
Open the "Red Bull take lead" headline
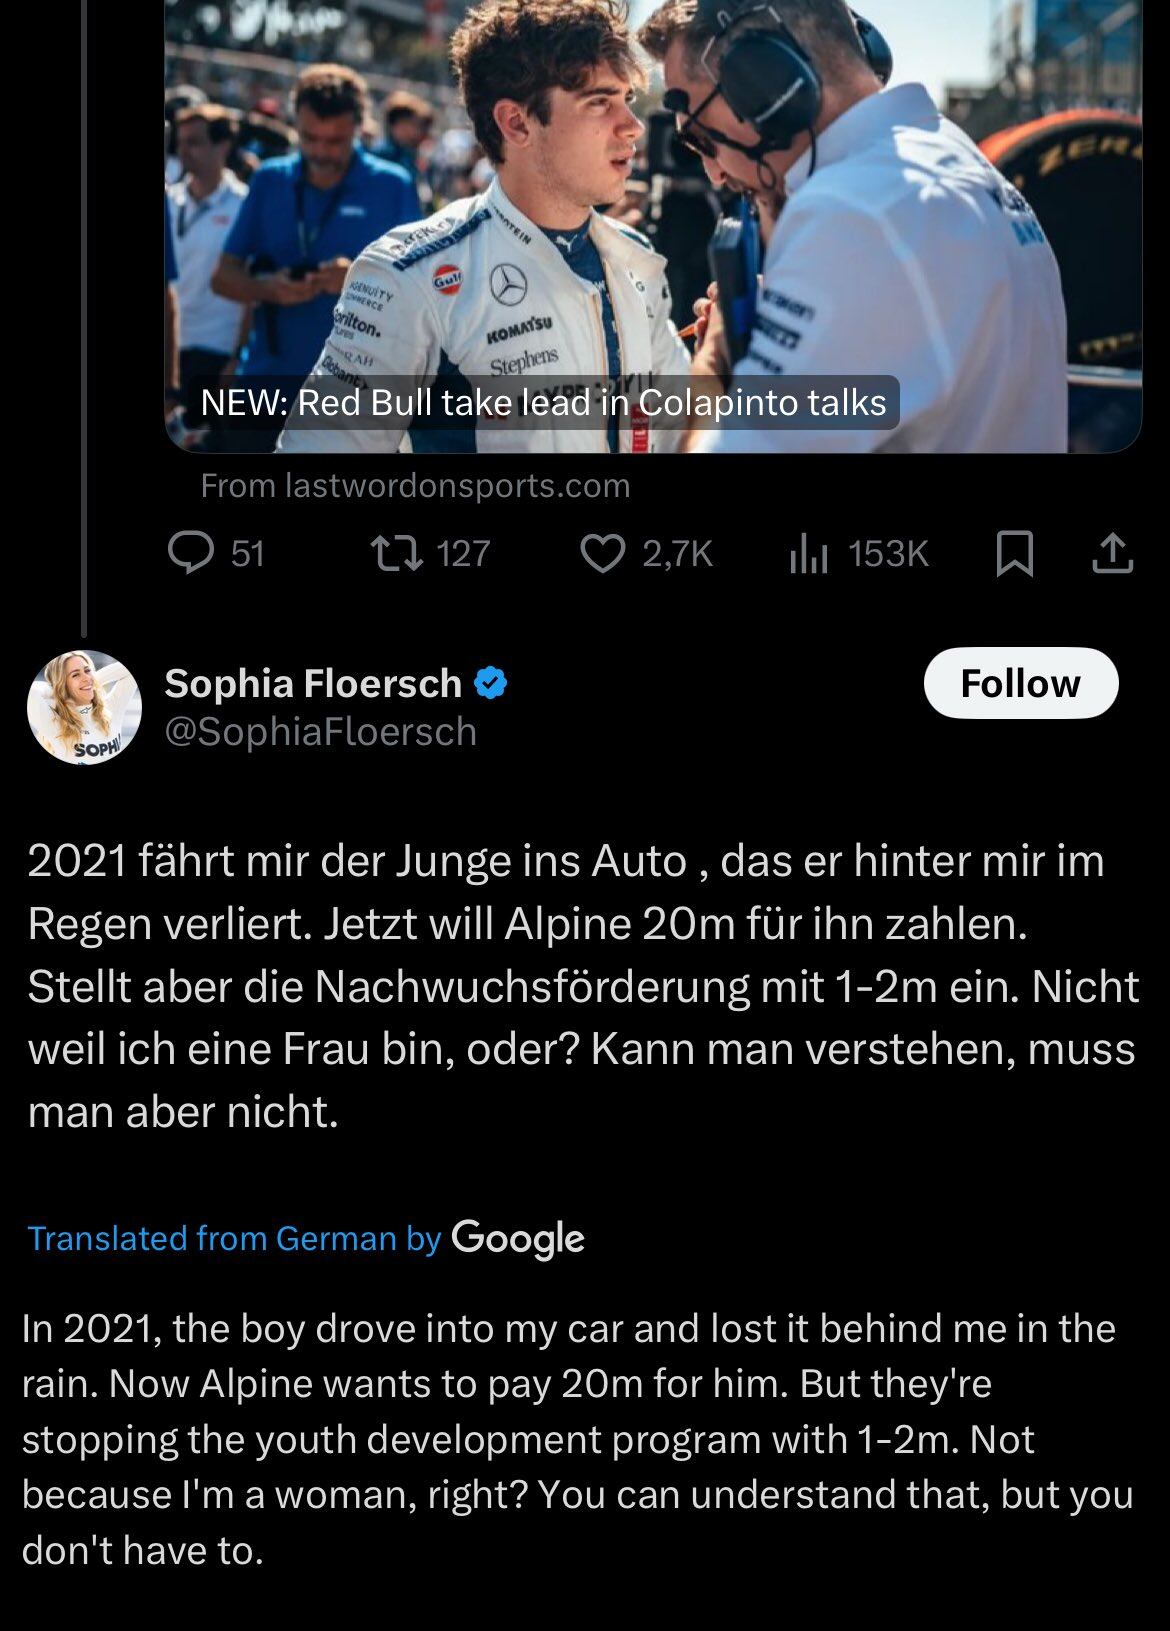click(x=543, y=402)
